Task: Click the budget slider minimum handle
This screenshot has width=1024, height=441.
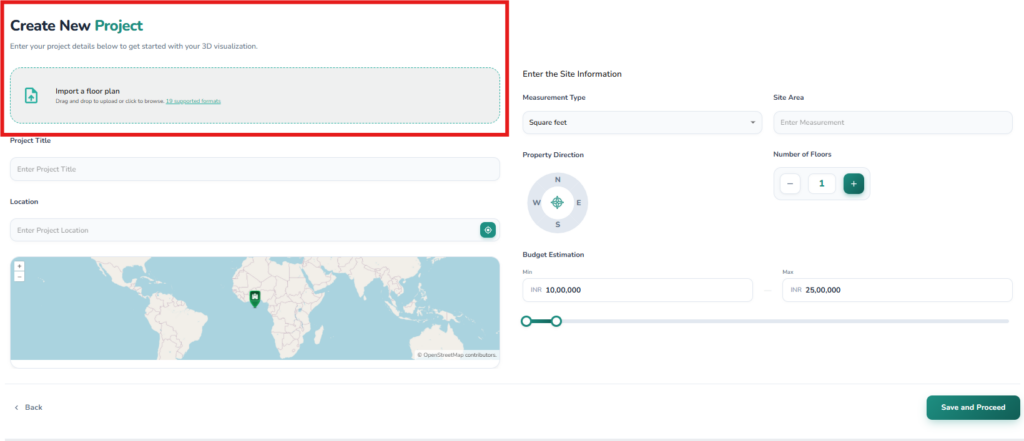Action: click(526, 321)
